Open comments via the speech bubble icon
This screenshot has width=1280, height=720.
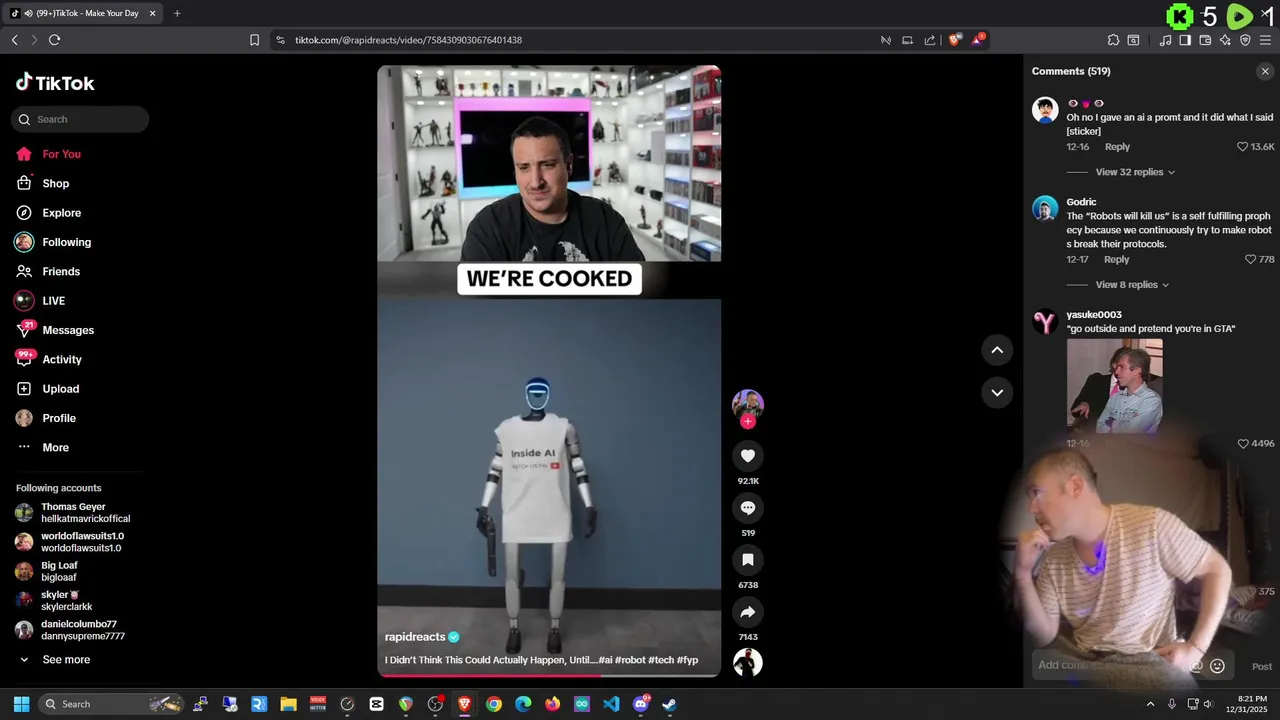pos(747,508)
